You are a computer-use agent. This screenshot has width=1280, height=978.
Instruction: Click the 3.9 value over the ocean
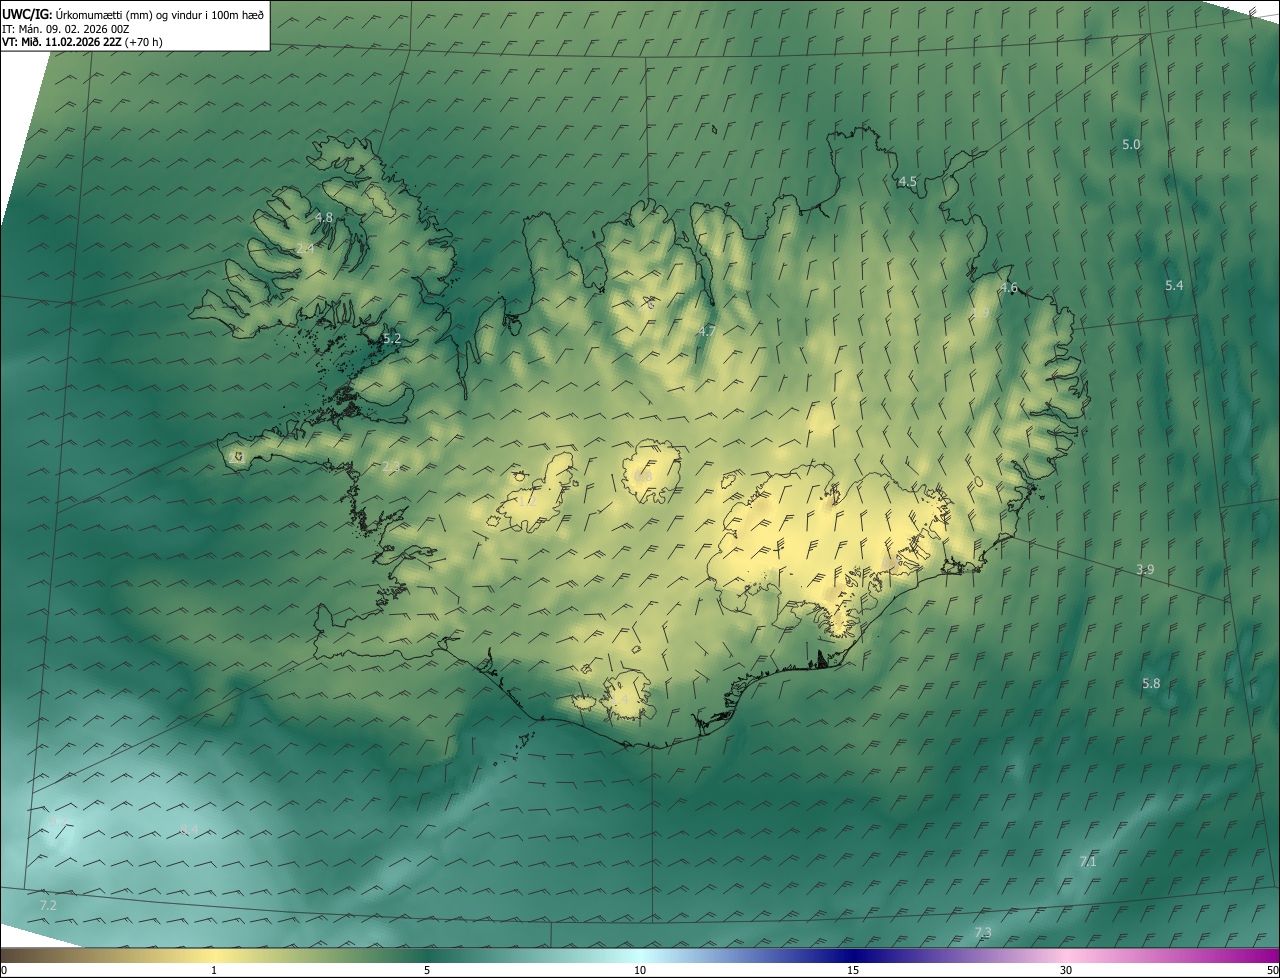[1145, 569]
